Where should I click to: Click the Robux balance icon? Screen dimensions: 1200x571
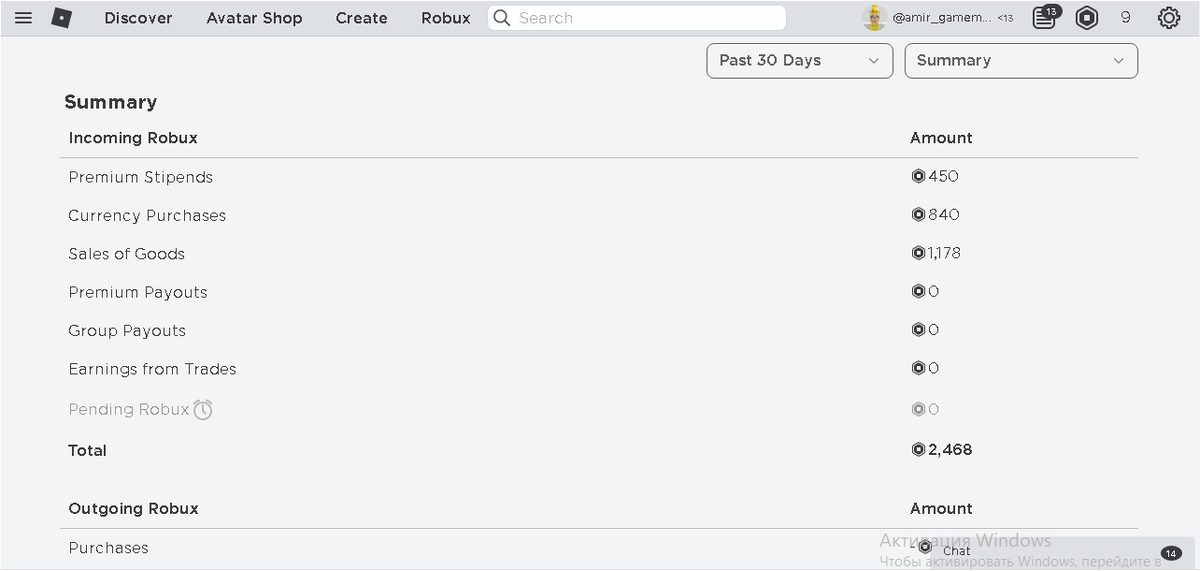[1087, 18]
